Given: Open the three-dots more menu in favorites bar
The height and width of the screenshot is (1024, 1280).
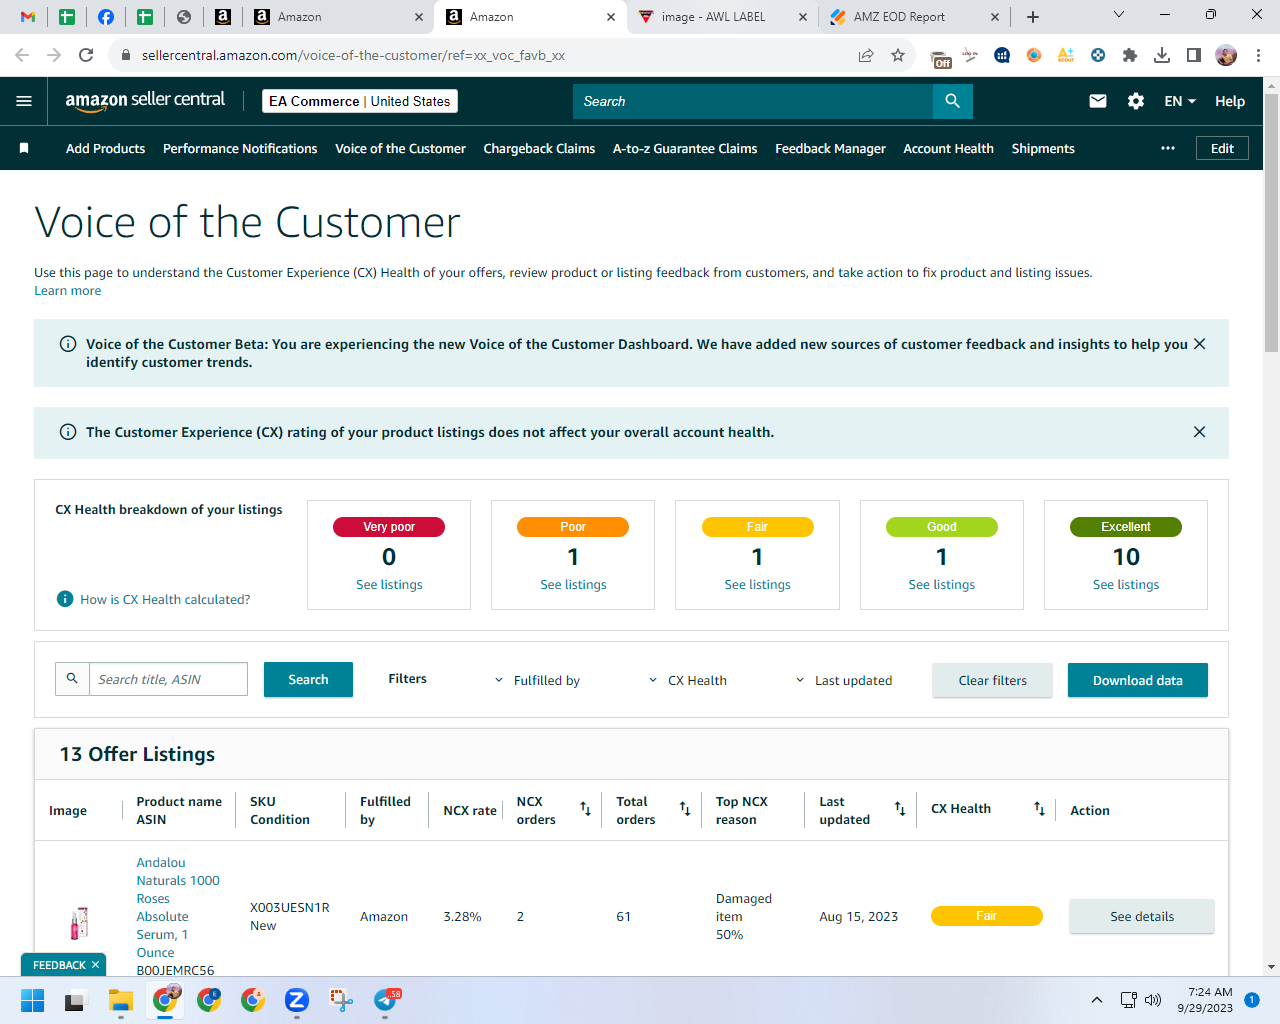Looking at the screenshot, I should [x=1168, y=148].
